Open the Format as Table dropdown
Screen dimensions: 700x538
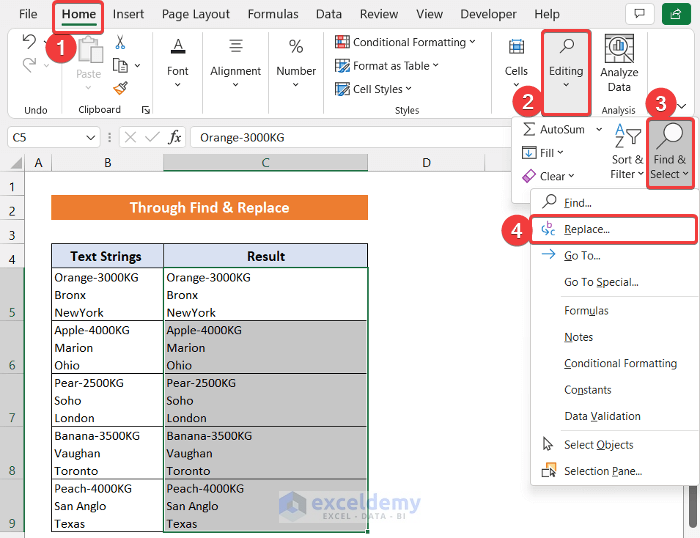tap(387, 66)
